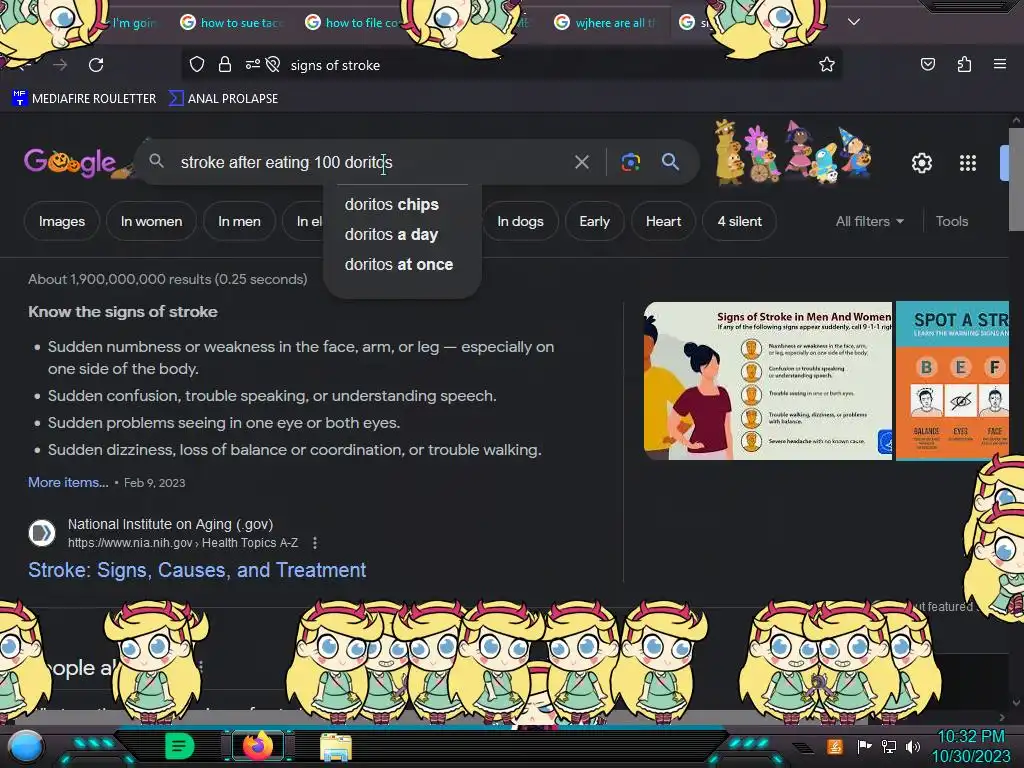Viewport: 1024px width, 768px height.
Task: Open the MEDIAFIRE ROULETTER bookmark
Action: point(84,99)
